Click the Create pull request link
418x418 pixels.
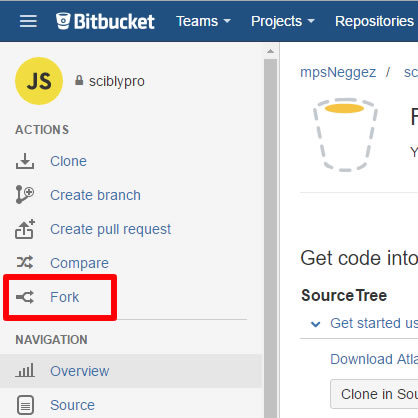[111, 229]
